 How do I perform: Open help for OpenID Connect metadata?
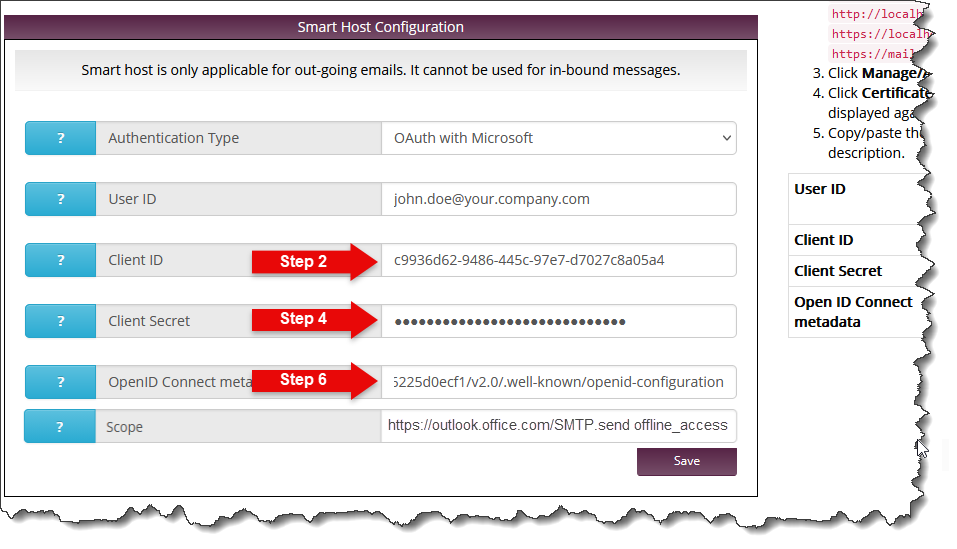pos(60,382)
